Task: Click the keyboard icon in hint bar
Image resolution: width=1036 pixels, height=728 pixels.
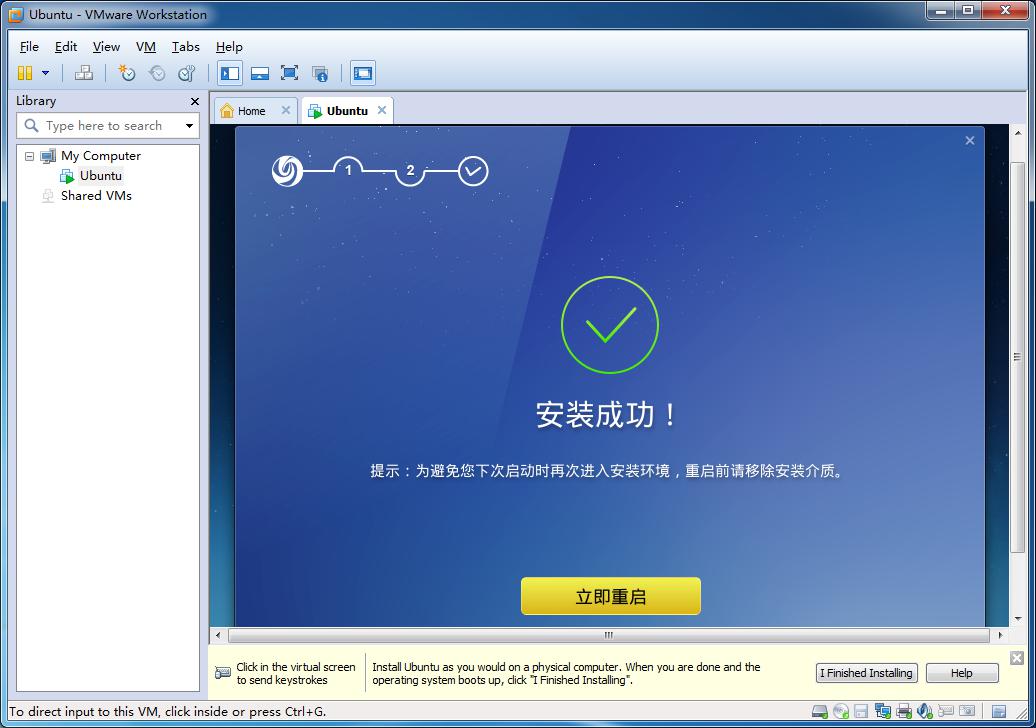Action: (x=223, y=673)
